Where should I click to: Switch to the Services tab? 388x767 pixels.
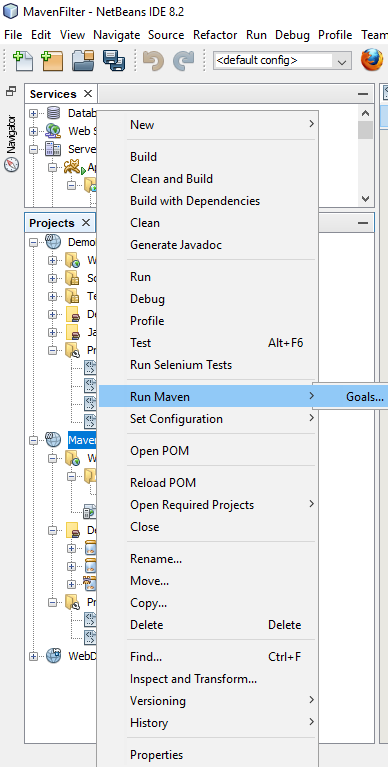point(53,94)
